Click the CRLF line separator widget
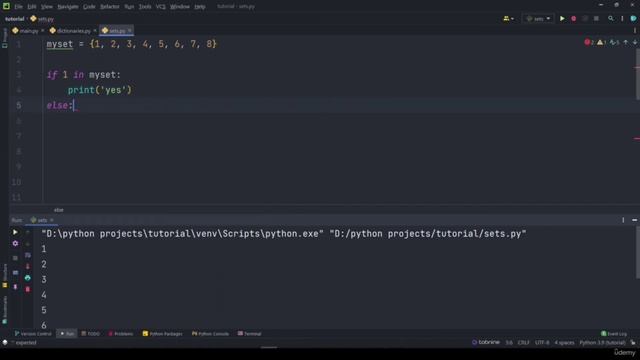640x360 pixels. point(523,342)
